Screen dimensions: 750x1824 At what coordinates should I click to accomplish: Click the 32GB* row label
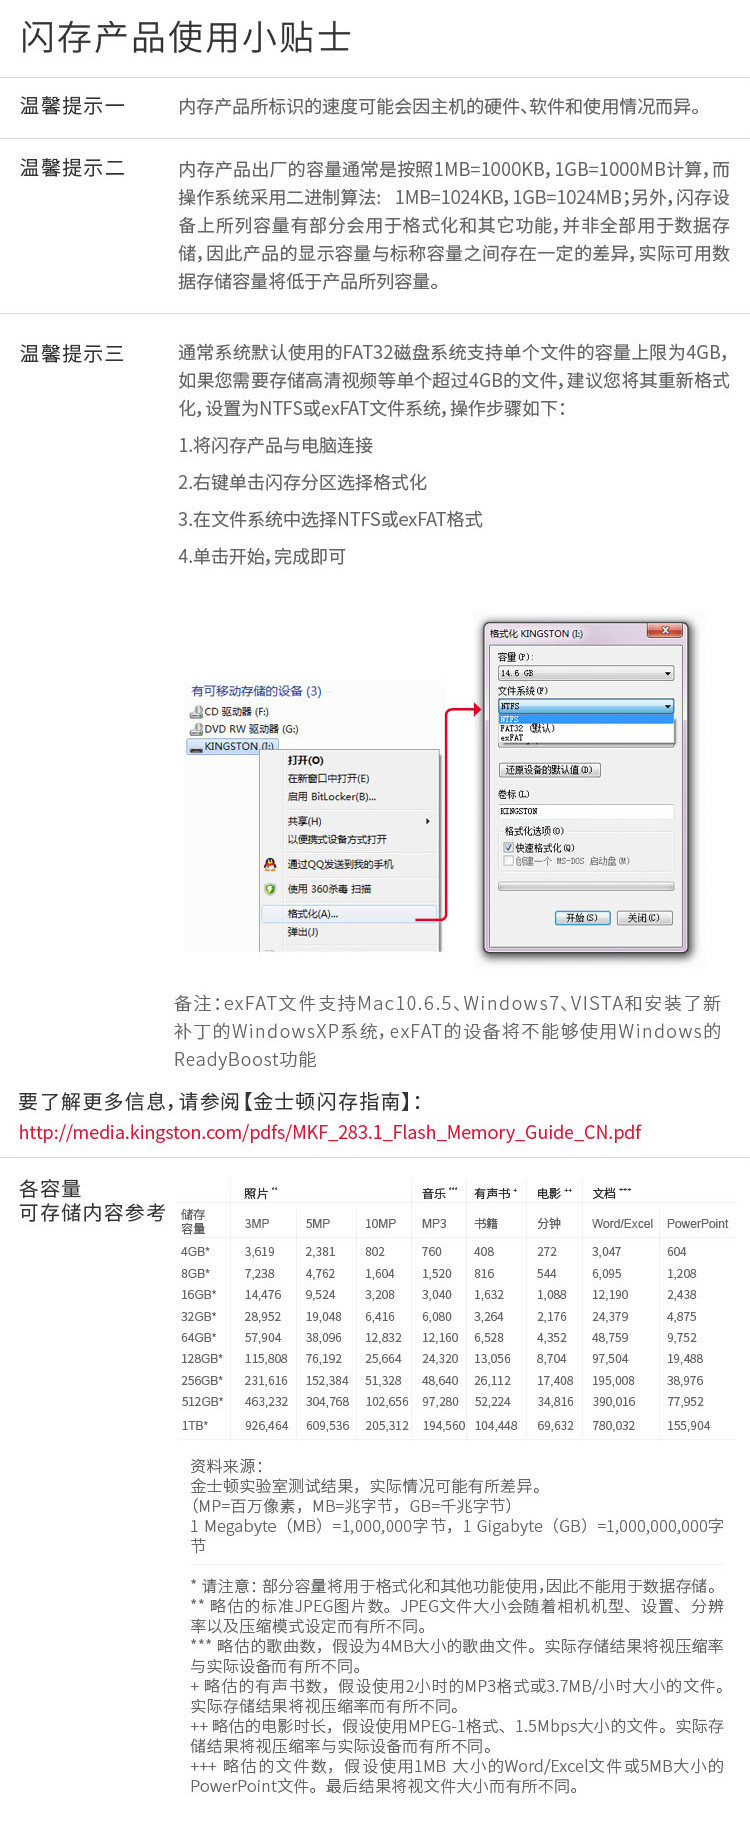coord(199,1317)
